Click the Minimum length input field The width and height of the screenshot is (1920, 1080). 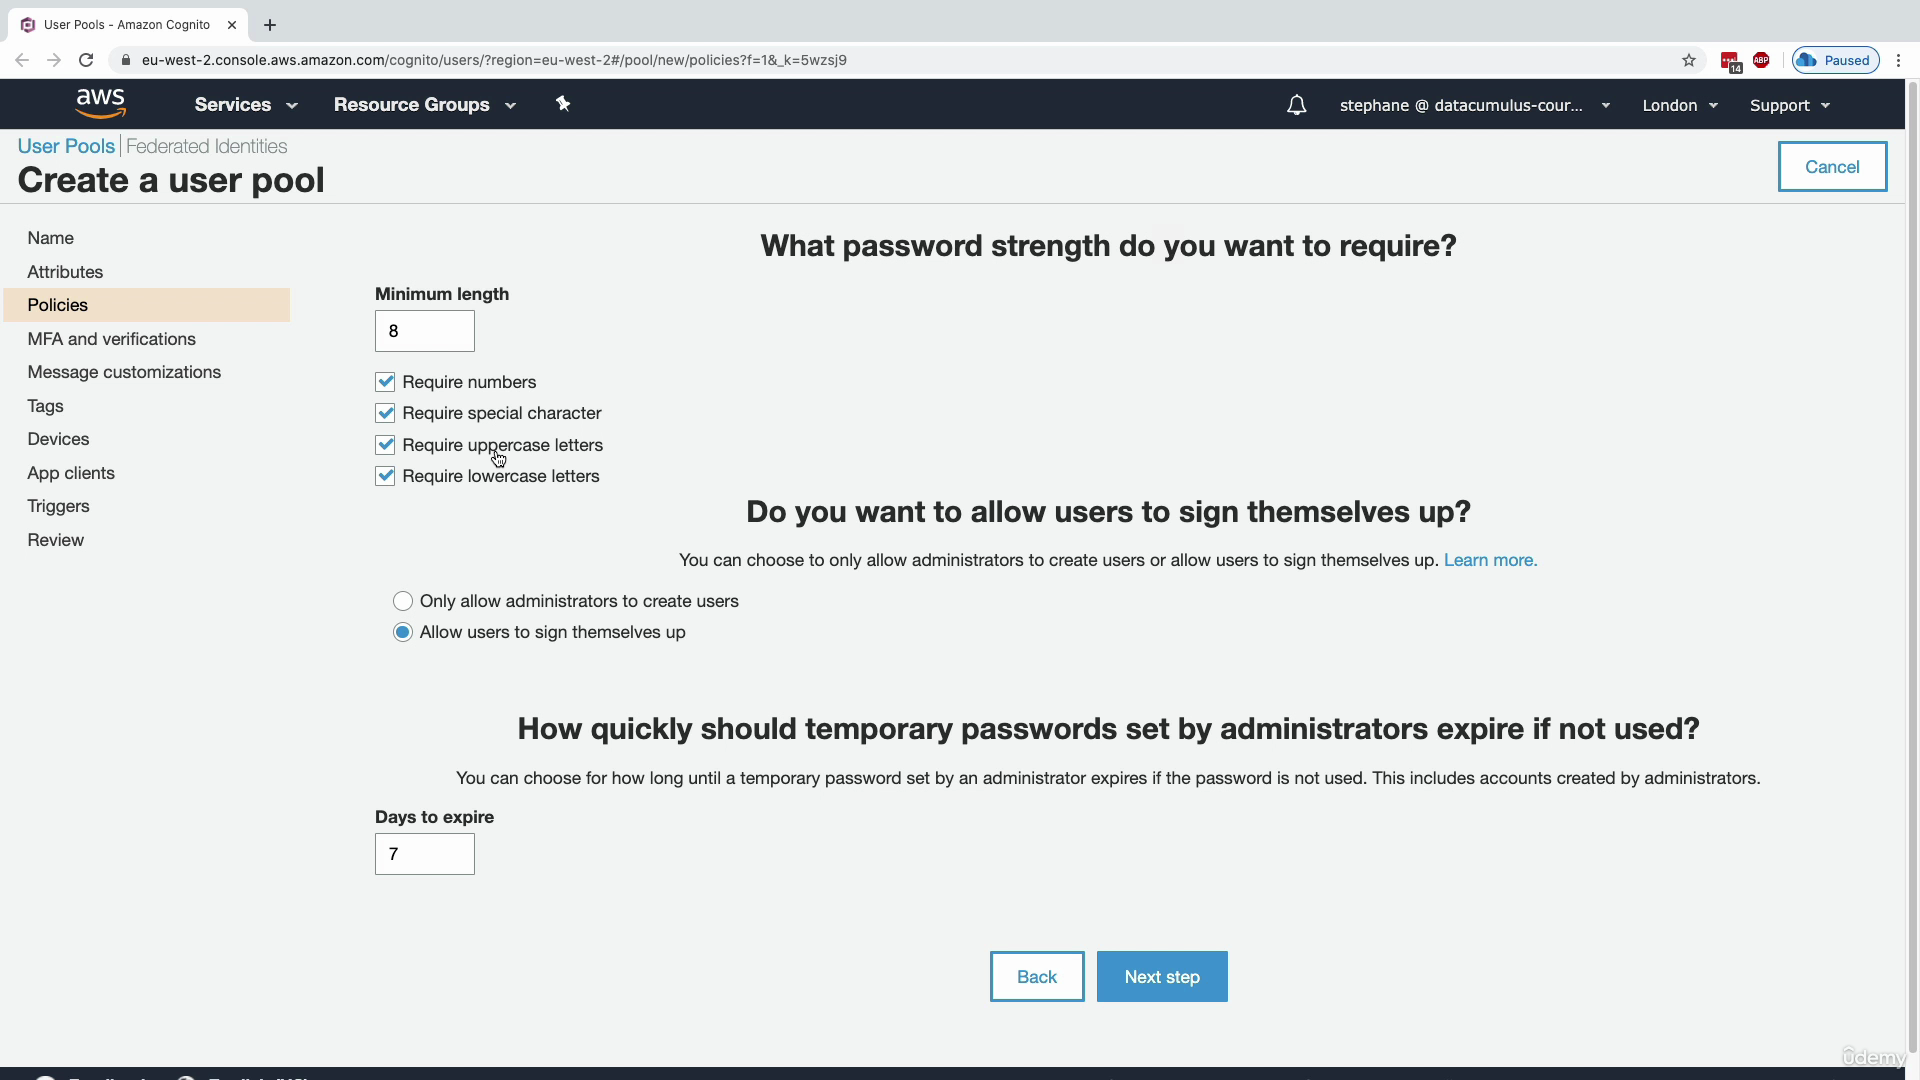[425, 331]
